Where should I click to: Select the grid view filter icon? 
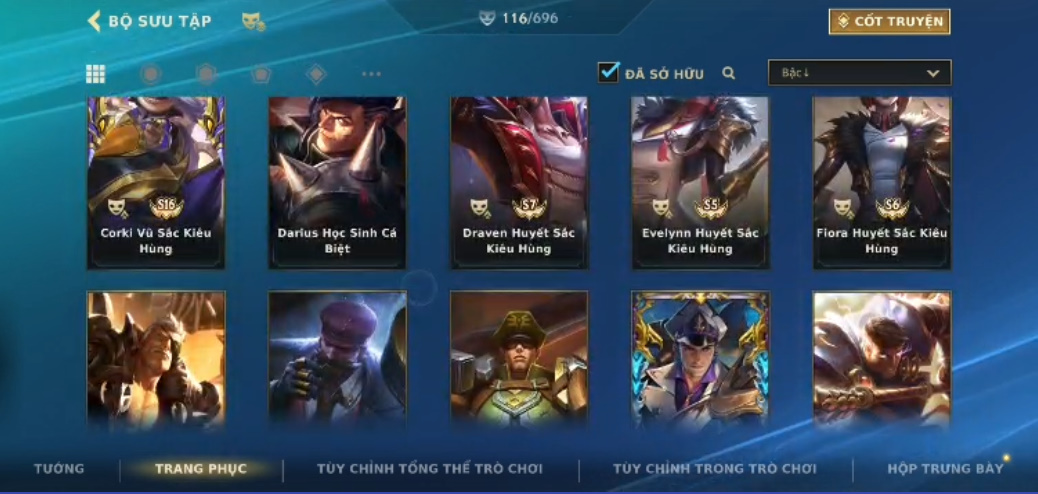coord(95,74)
